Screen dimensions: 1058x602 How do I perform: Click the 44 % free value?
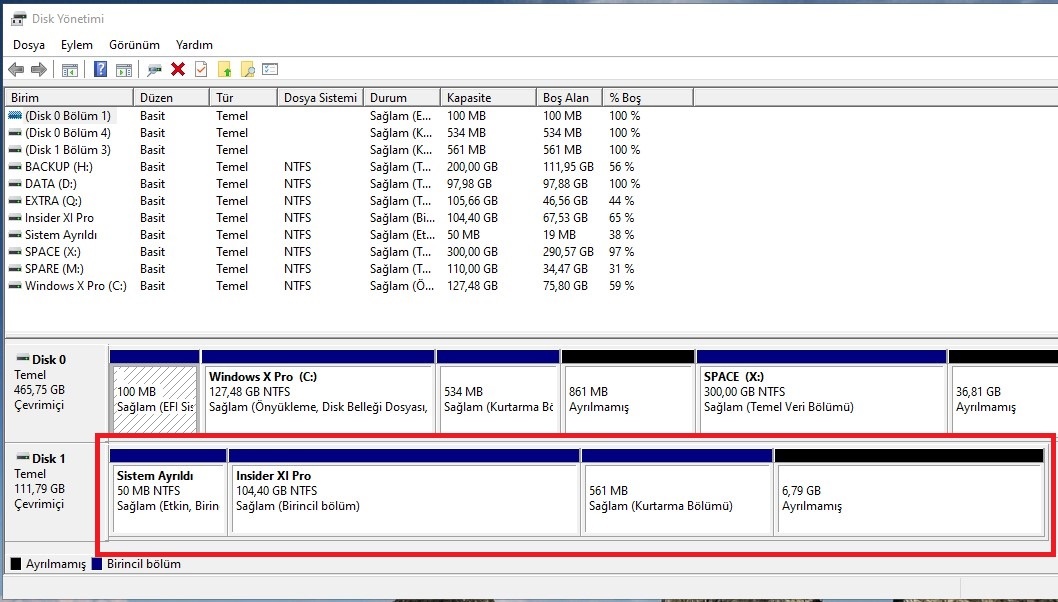coord(621,200)
